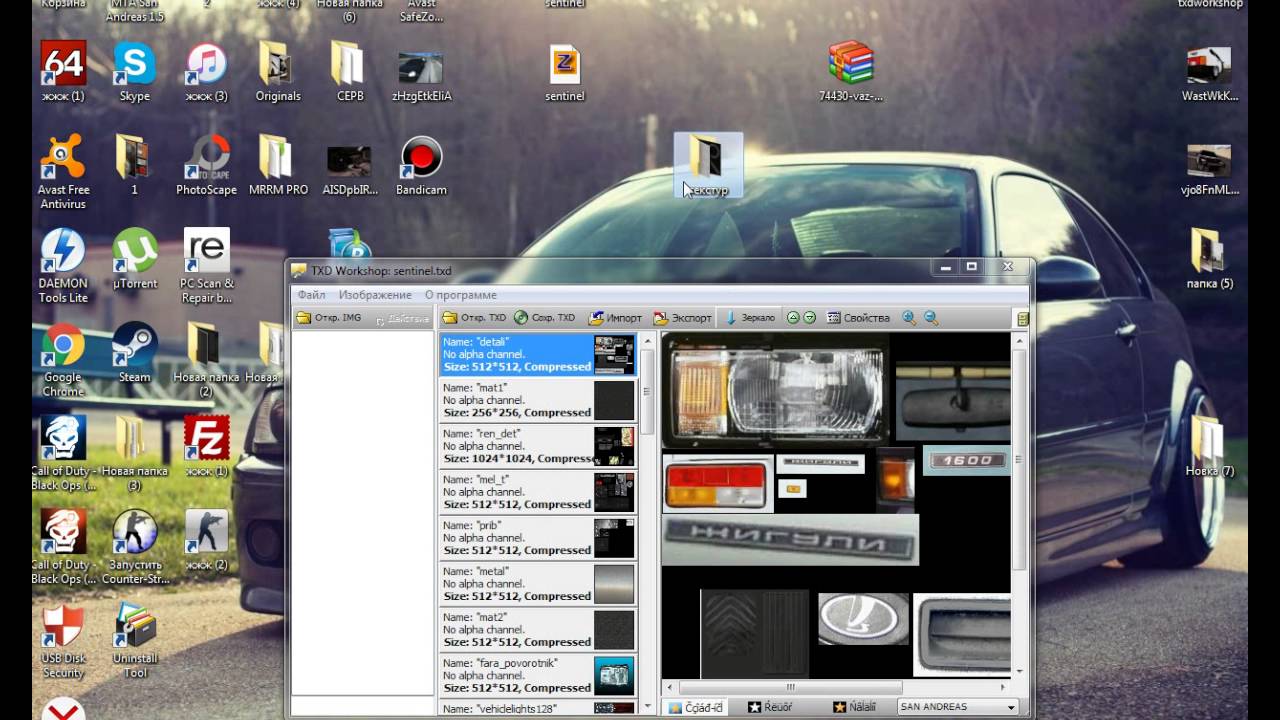Open the red FileZilla shortcut
Screen dimensions: 1280x720
tap(207, 447)
